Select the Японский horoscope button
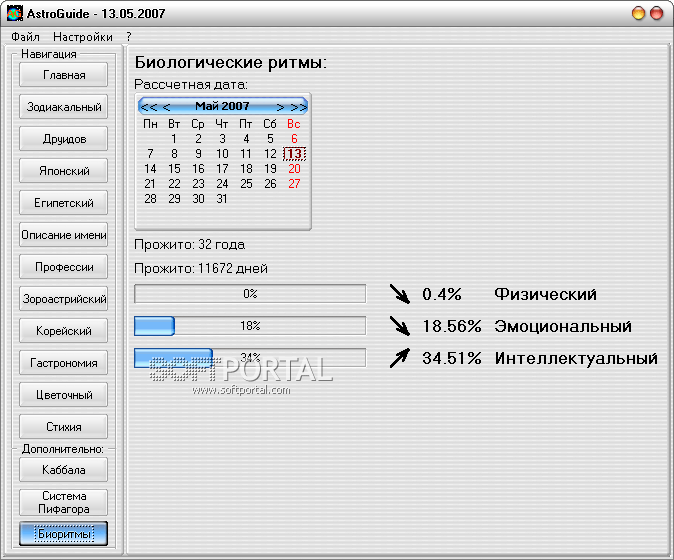 coord(64,171)
